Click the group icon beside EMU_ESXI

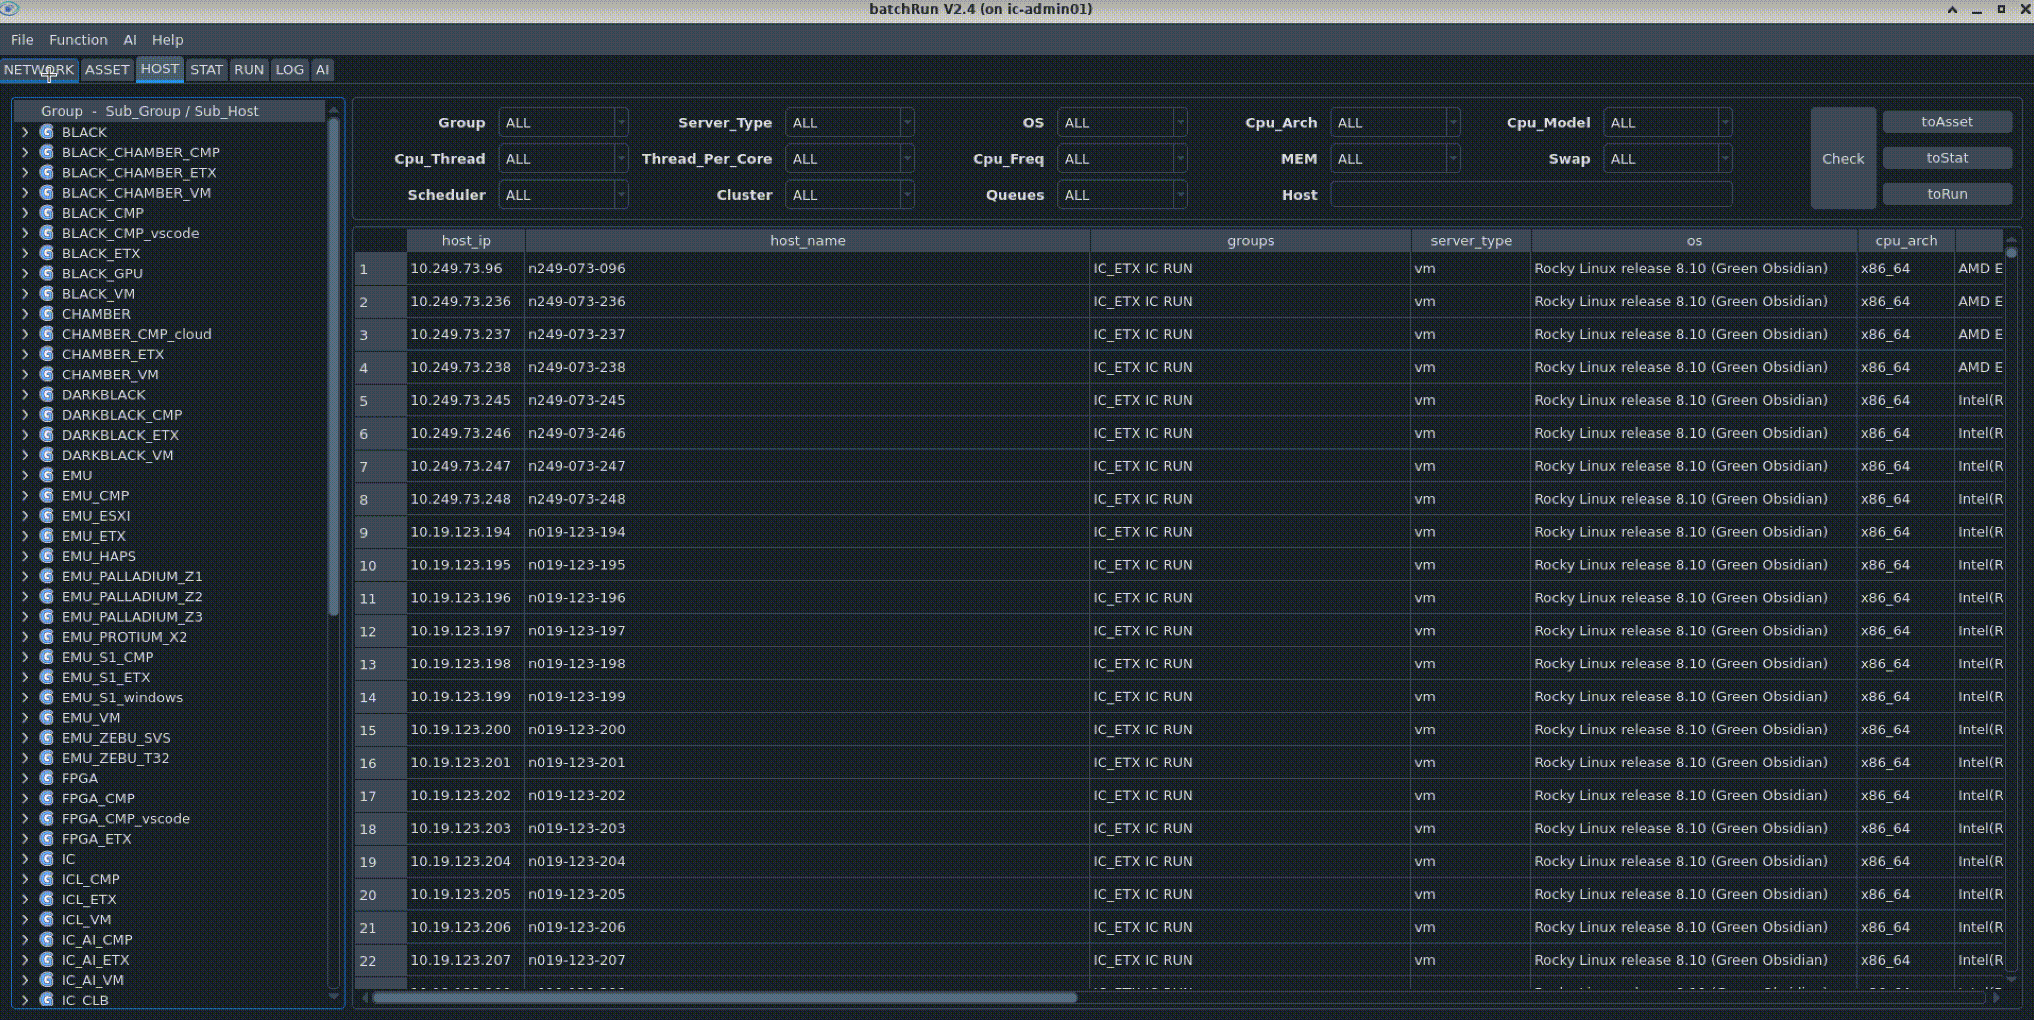[x=46, y=516]
